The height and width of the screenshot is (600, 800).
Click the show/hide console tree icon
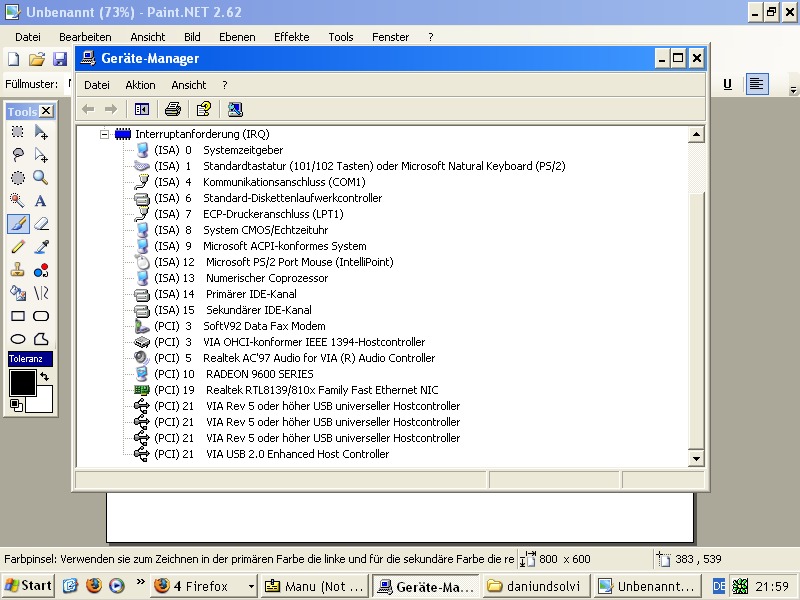tap(142, 109)
